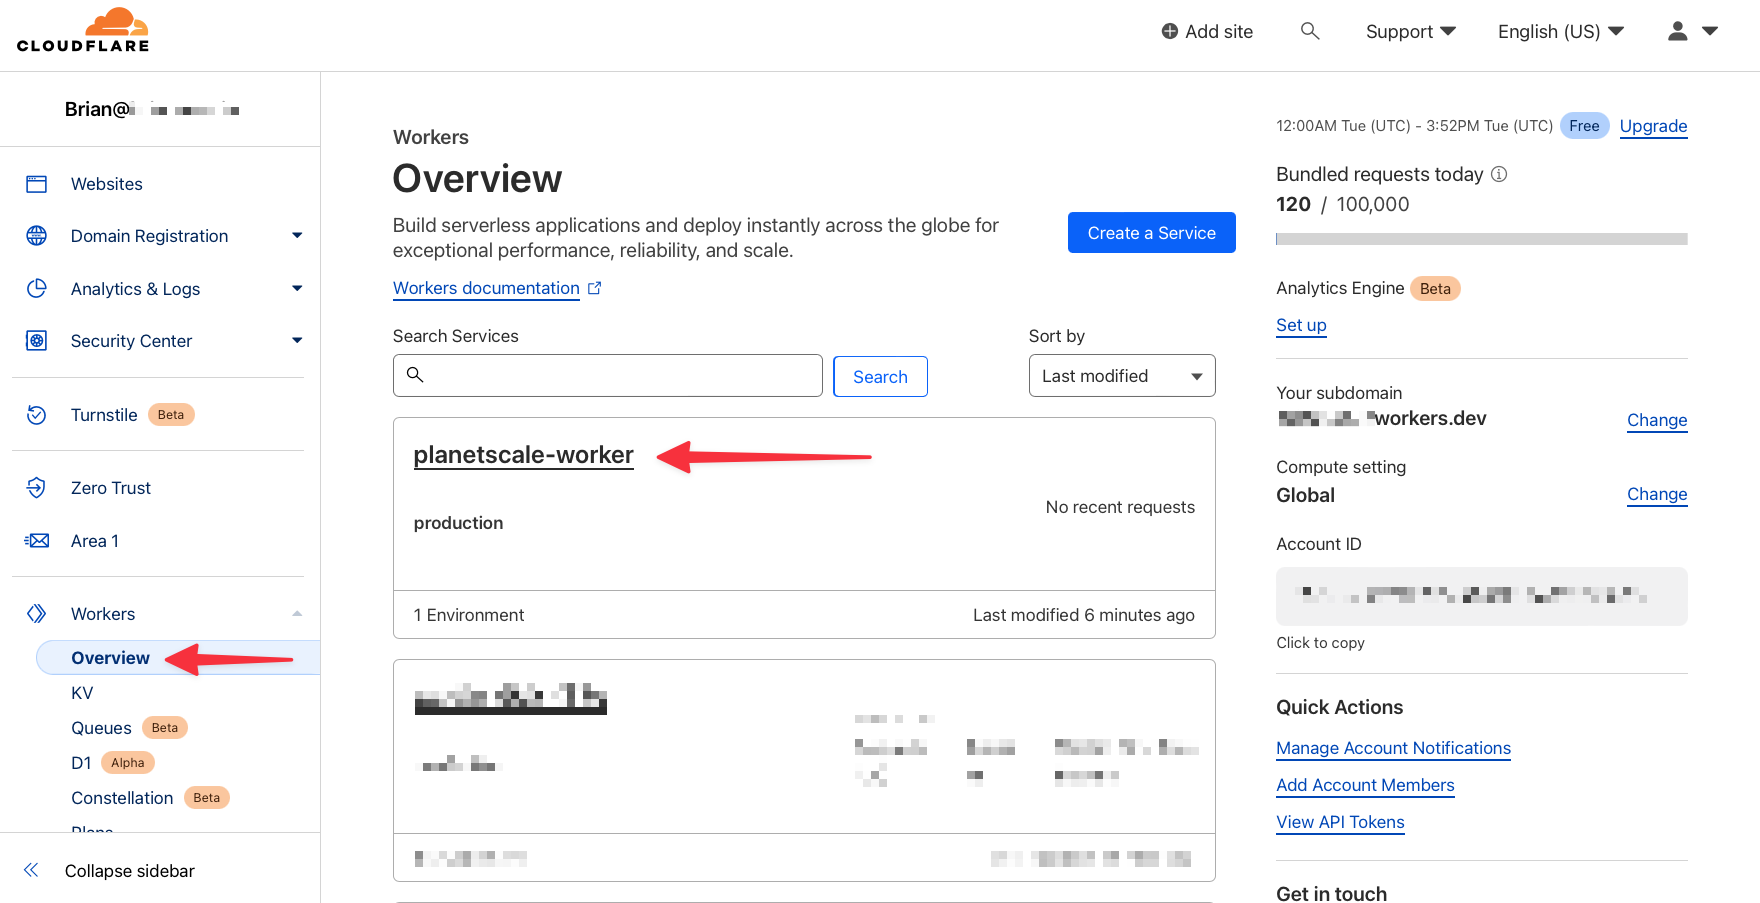1760x903 pixels.
Task: Click the Analytics & Logs pie icon
Action: (x=37, y=288)
